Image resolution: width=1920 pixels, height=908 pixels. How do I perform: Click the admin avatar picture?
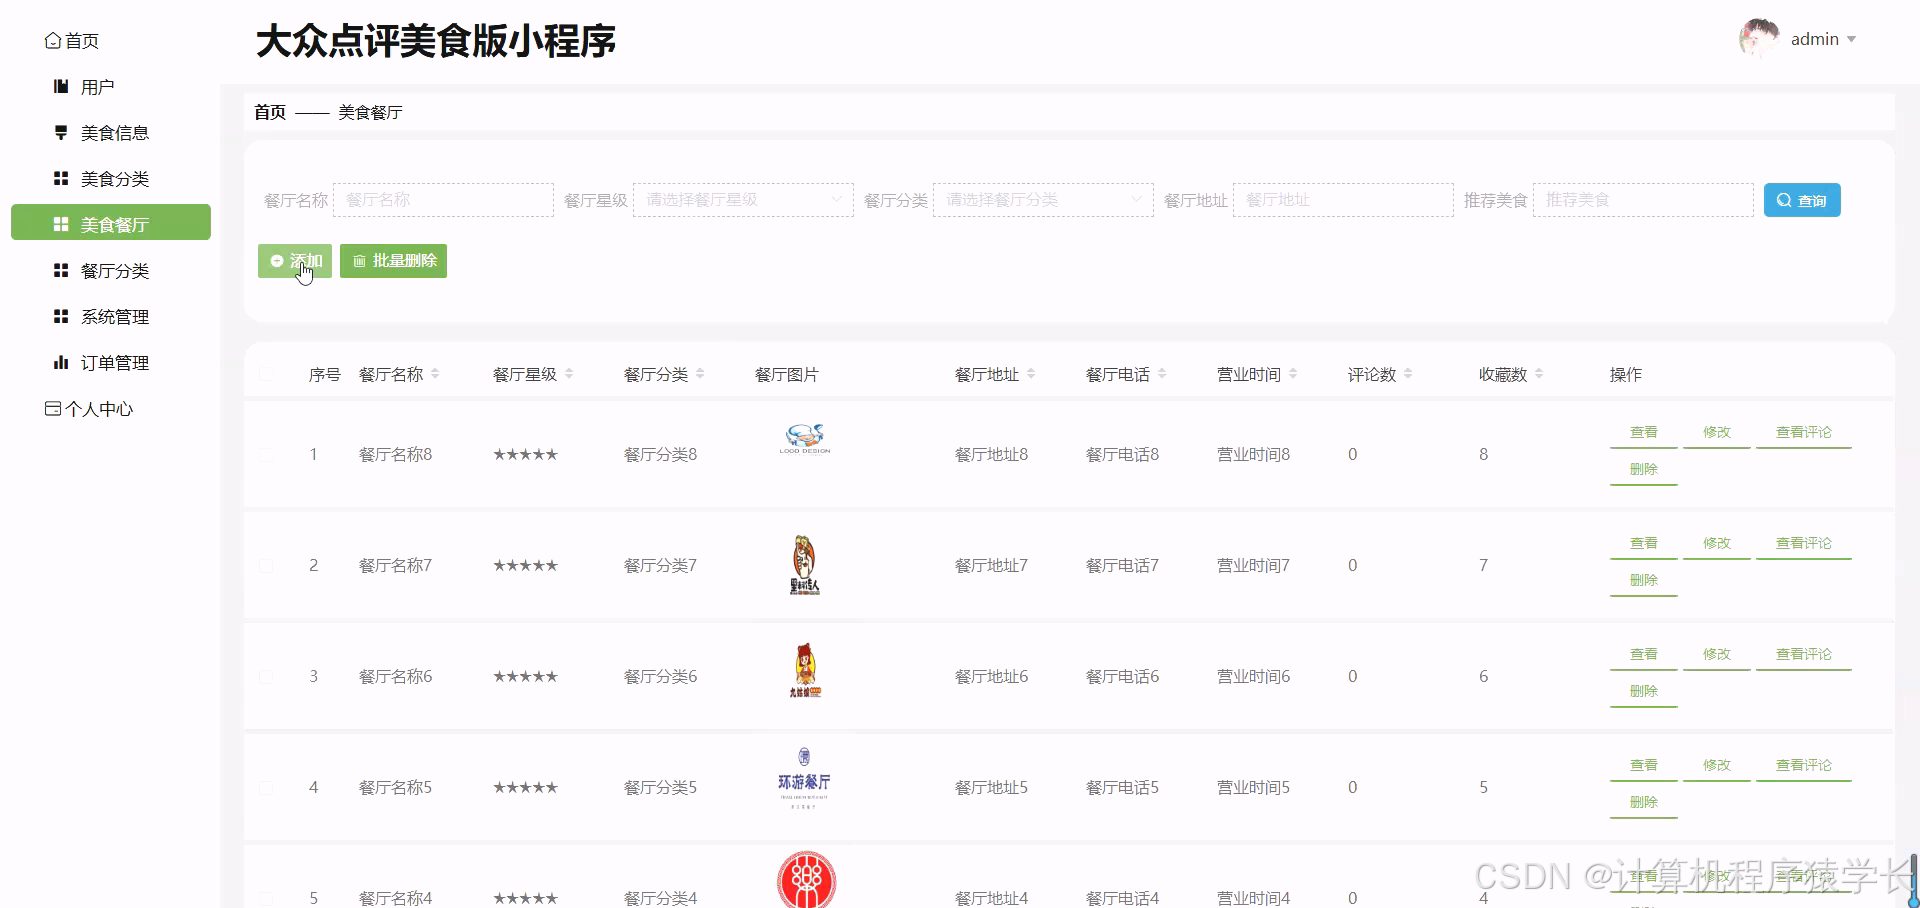[x=1759, y=39]
